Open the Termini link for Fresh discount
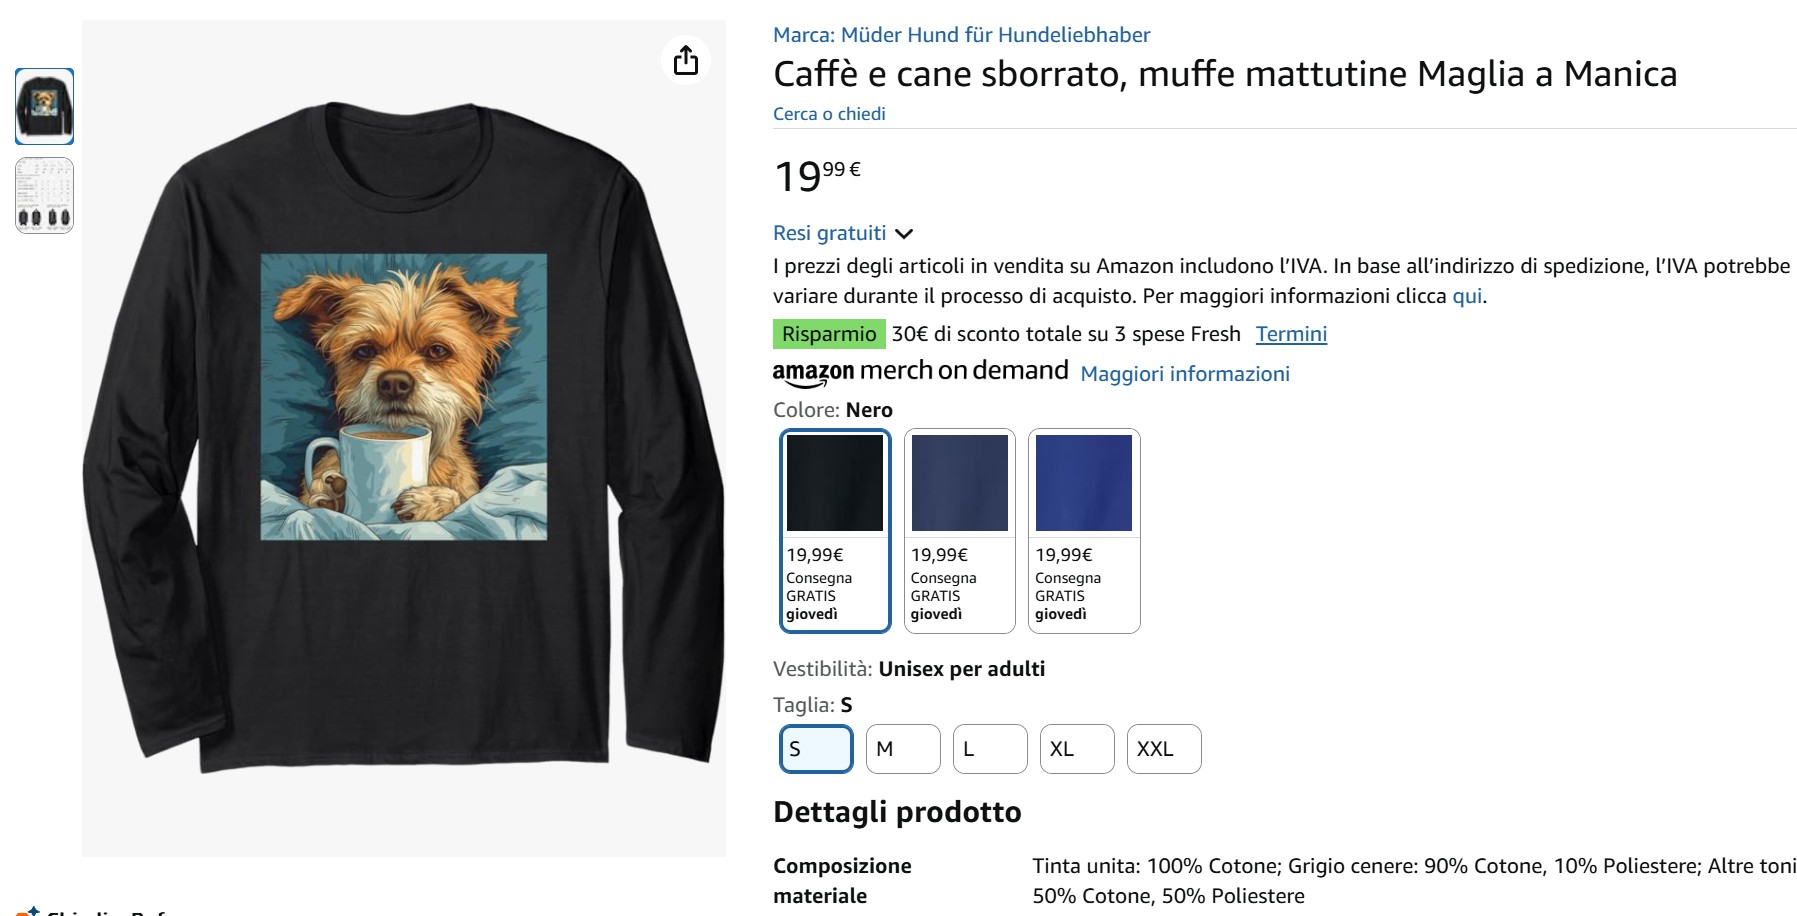 [1291, 334]
